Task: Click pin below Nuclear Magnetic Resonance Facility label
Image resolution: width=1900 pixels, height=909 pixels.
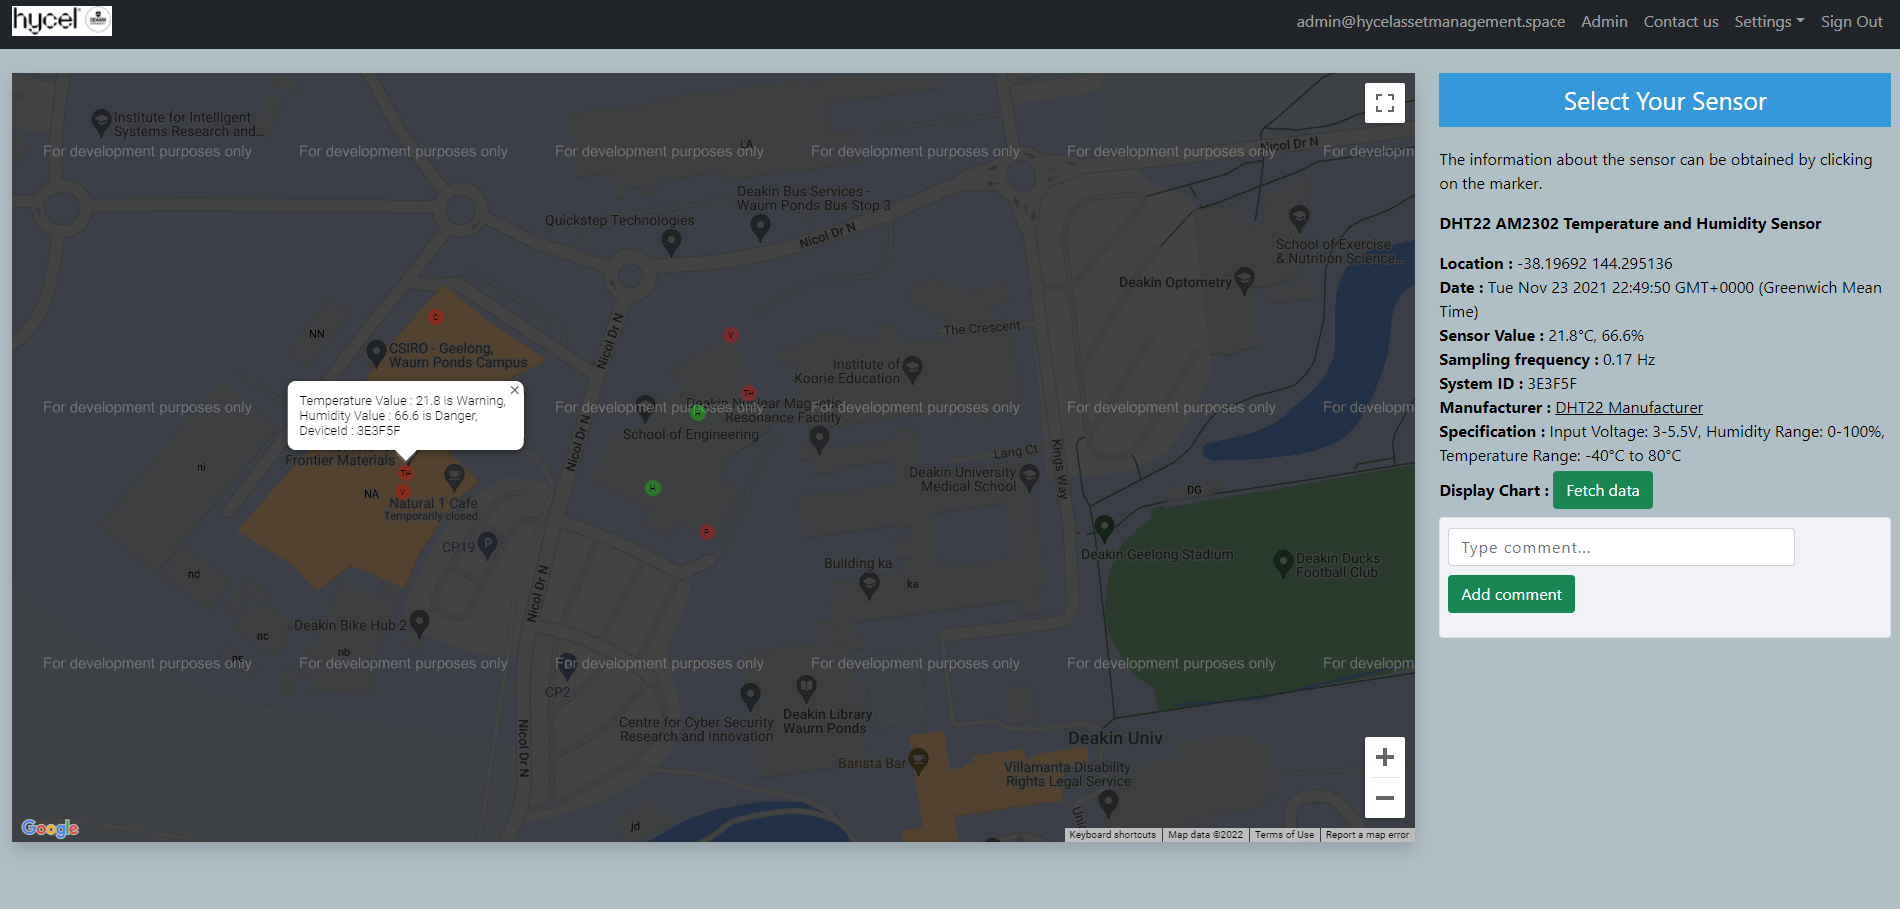Action: [x=819, y=440]
